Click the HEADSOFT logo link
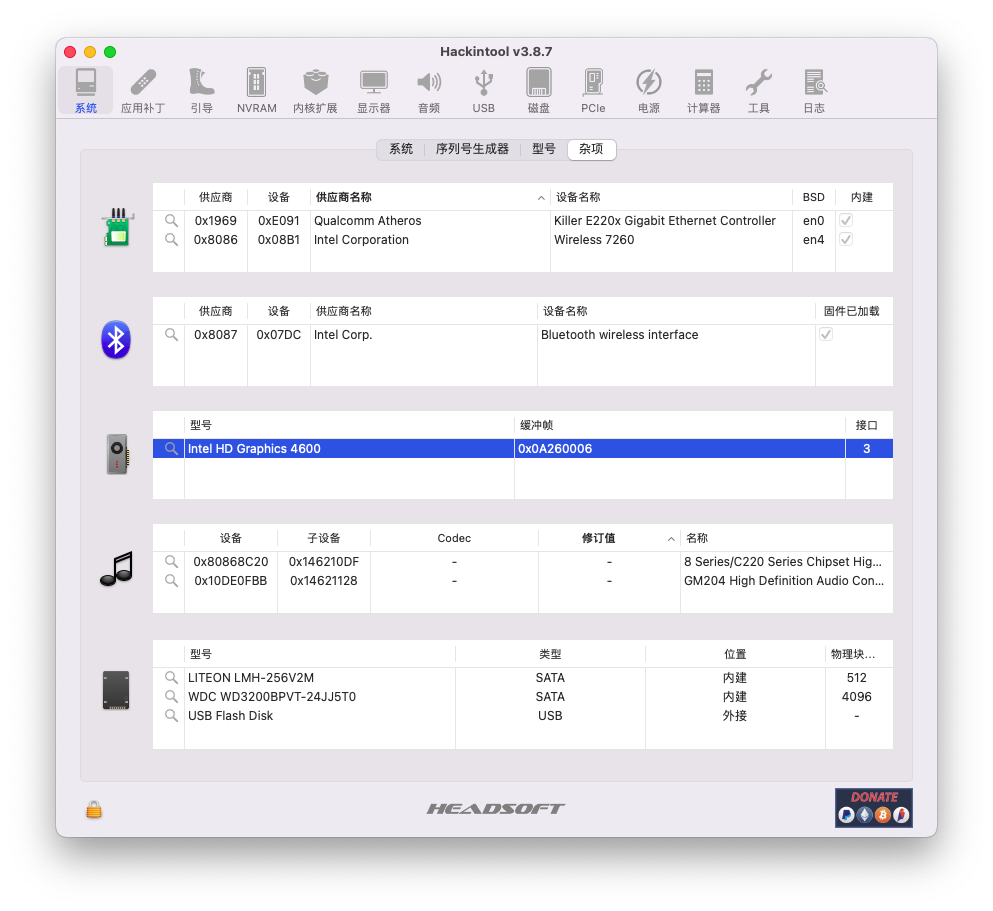Screen dimensions: 993x911 pos(496,808)
